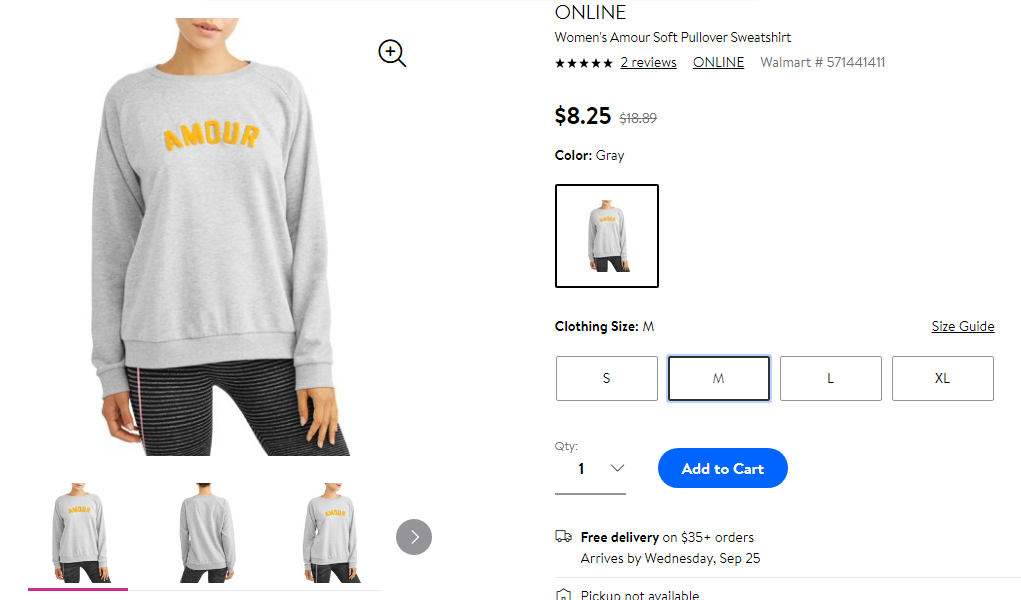The image size is (1021, 600).
Task: Click the five-star rating icons
Action: click(583, 63)
